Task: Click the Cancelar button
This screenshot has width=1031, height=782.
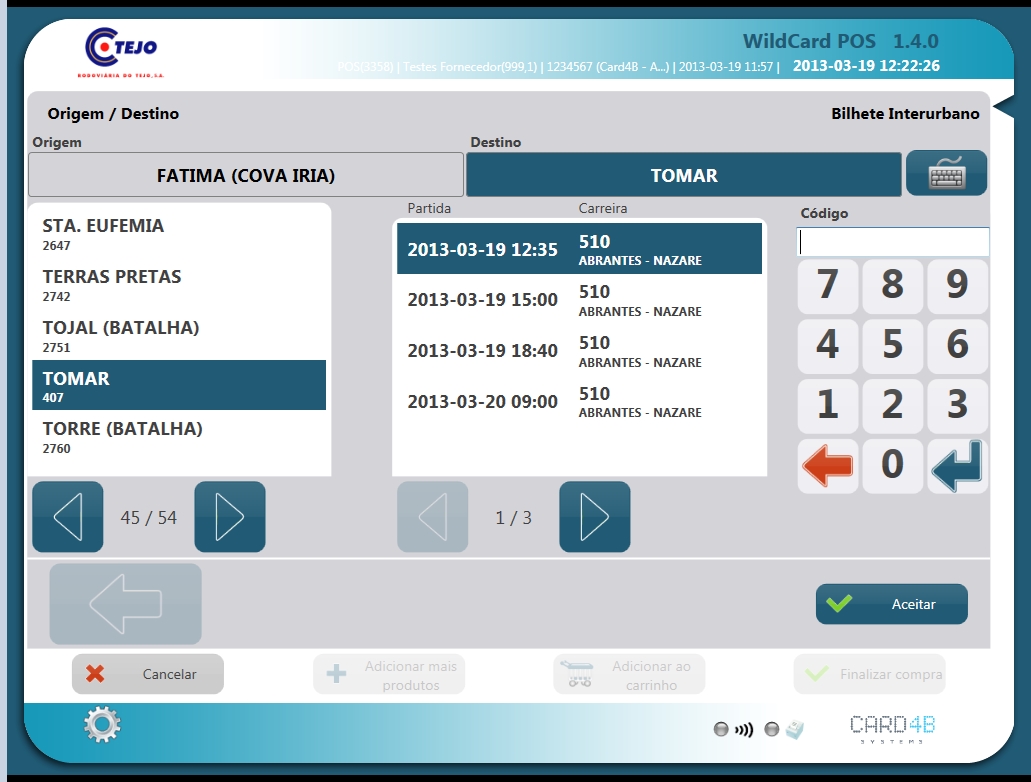Action: [x=148, y=674]
